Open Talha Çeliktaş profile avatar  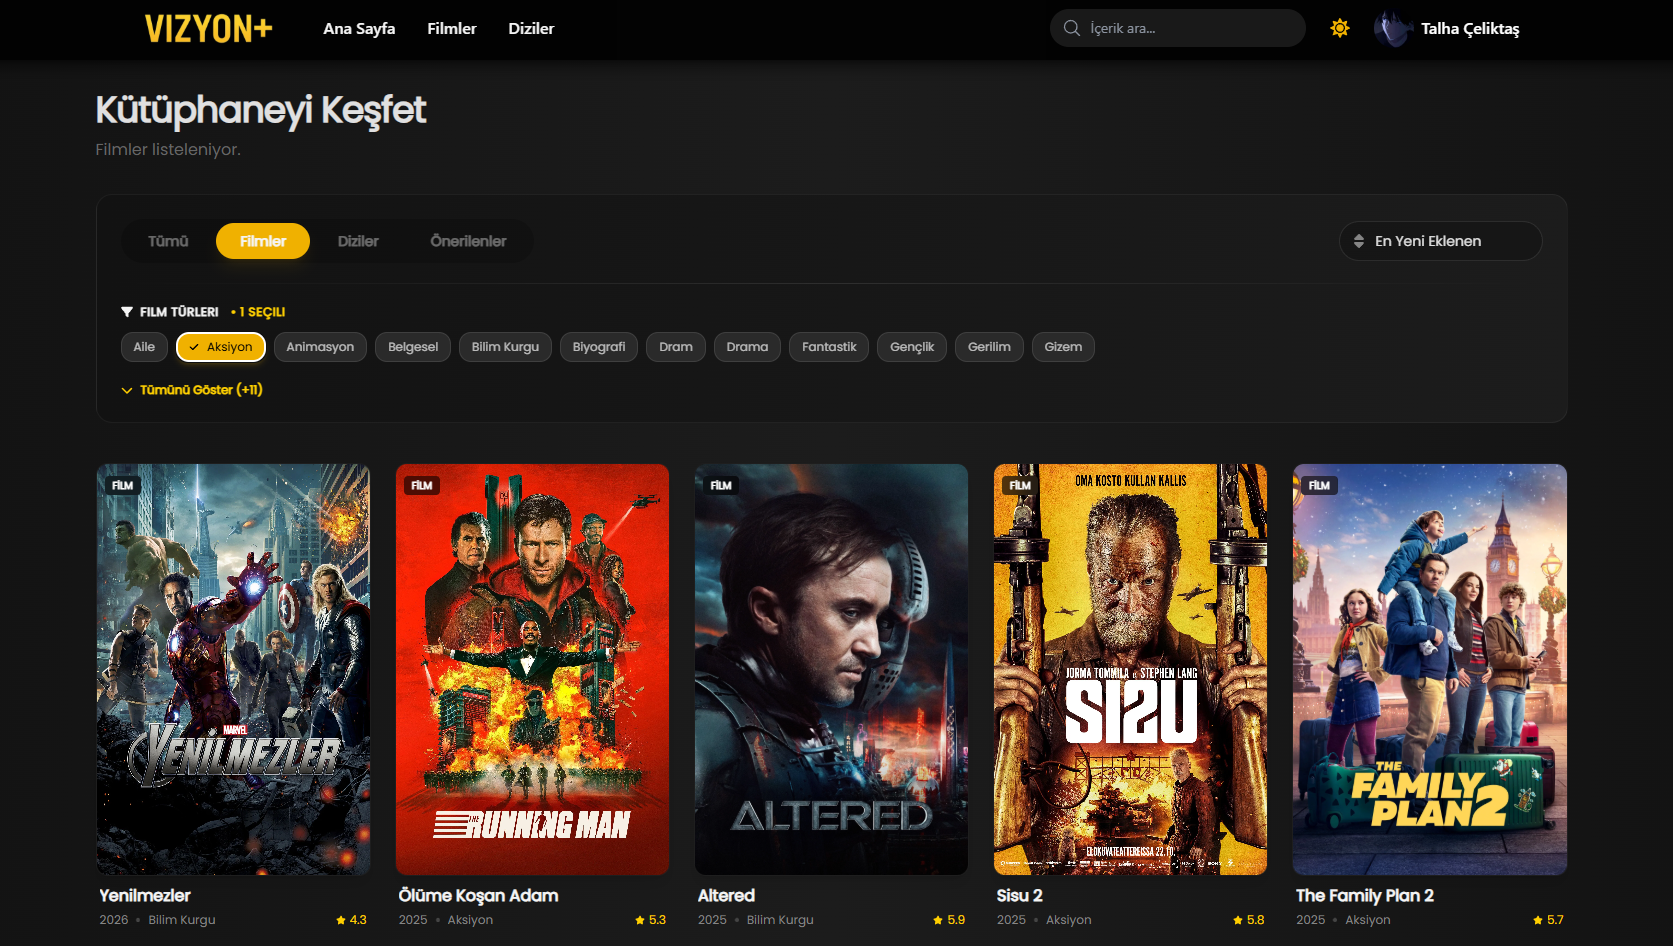(x=1392, y=29)
